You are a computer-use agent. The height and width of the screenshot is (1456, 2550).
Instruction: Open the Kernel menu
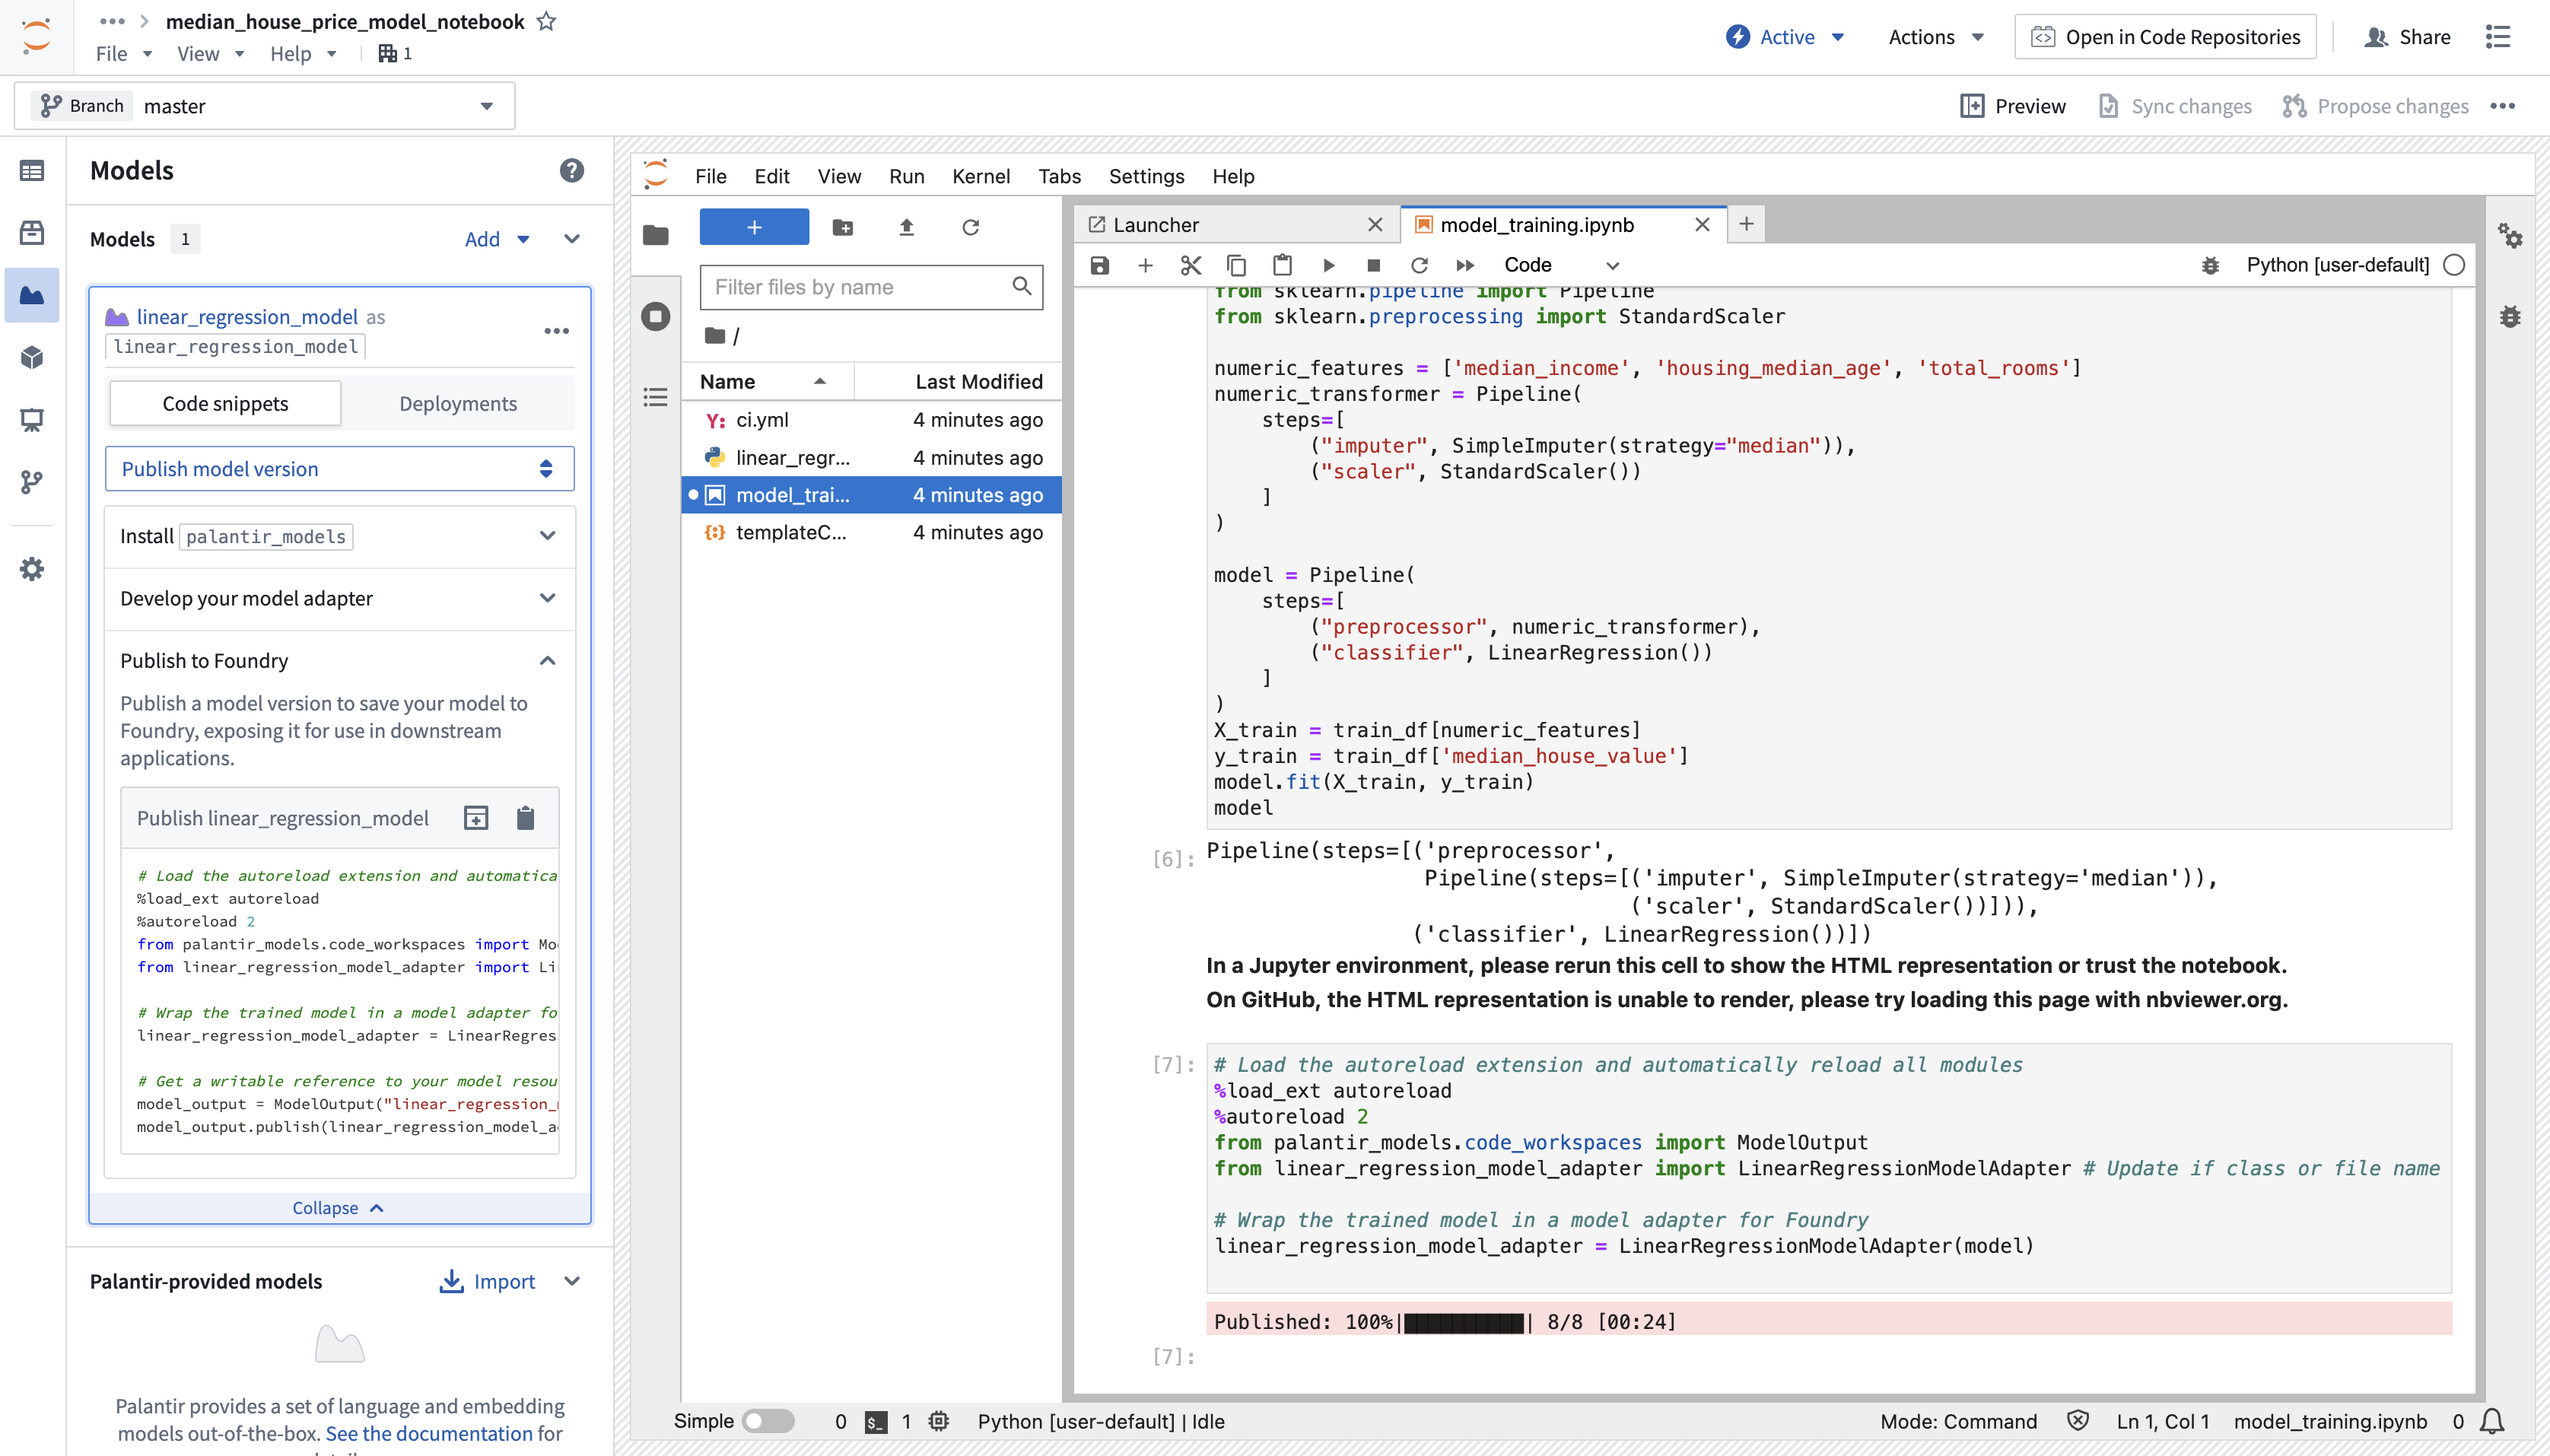[x=980, y=176]
